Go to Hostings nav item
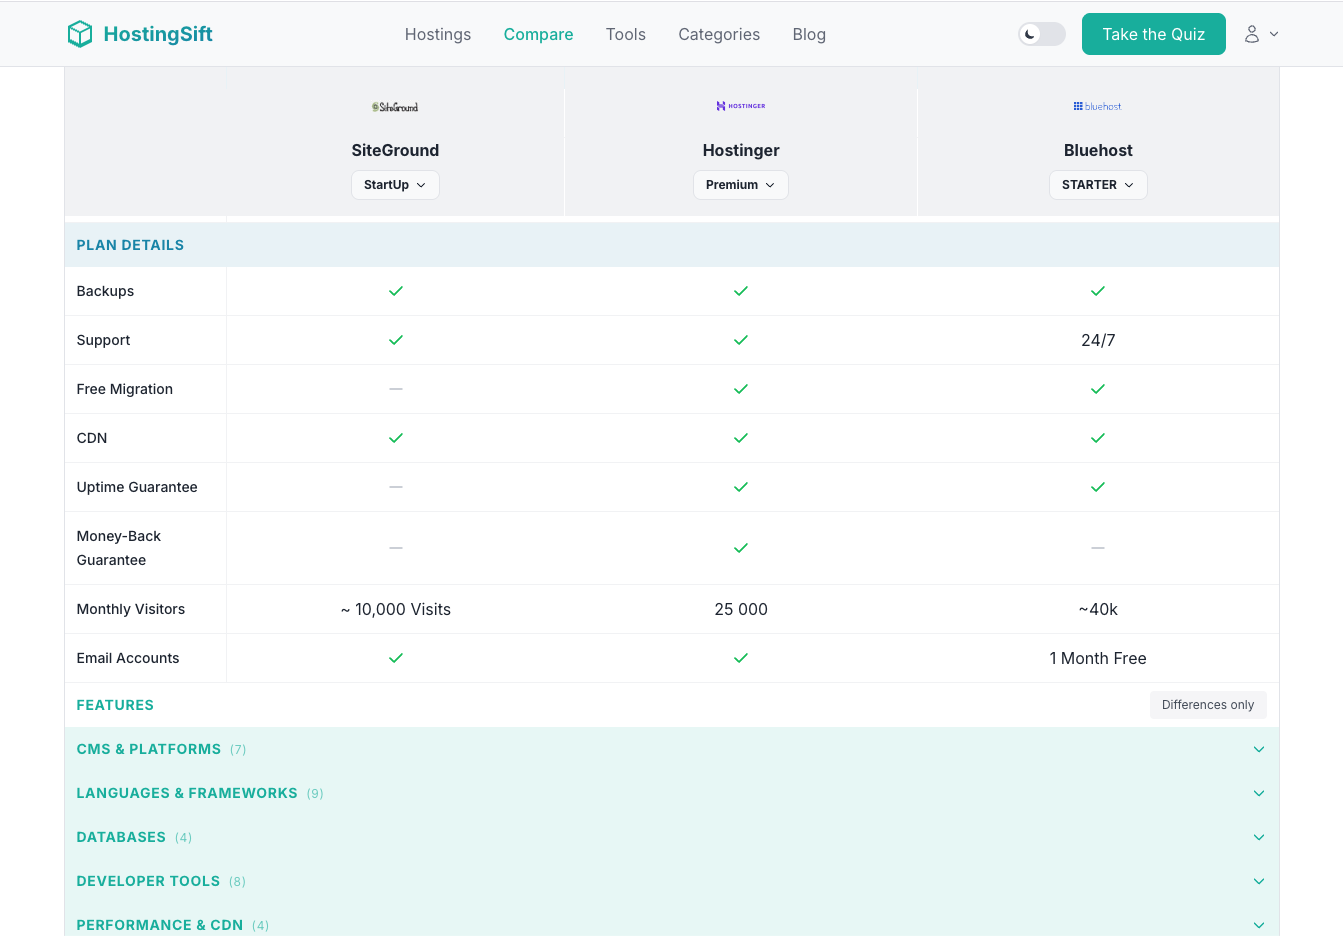The image size is (1343, 936). pyautogui.click(x=438, y=34)
